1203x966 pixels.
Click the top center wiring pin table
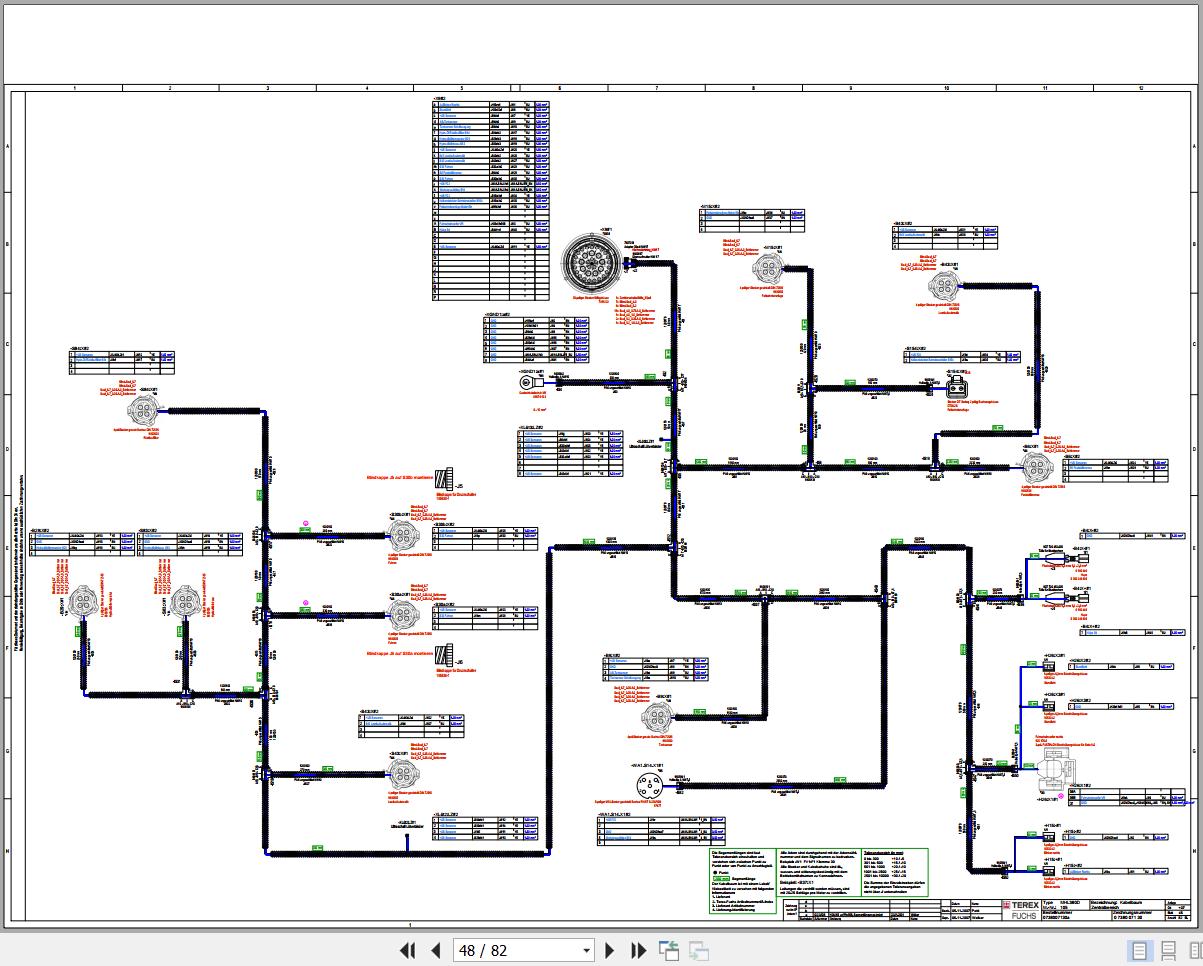491,200
